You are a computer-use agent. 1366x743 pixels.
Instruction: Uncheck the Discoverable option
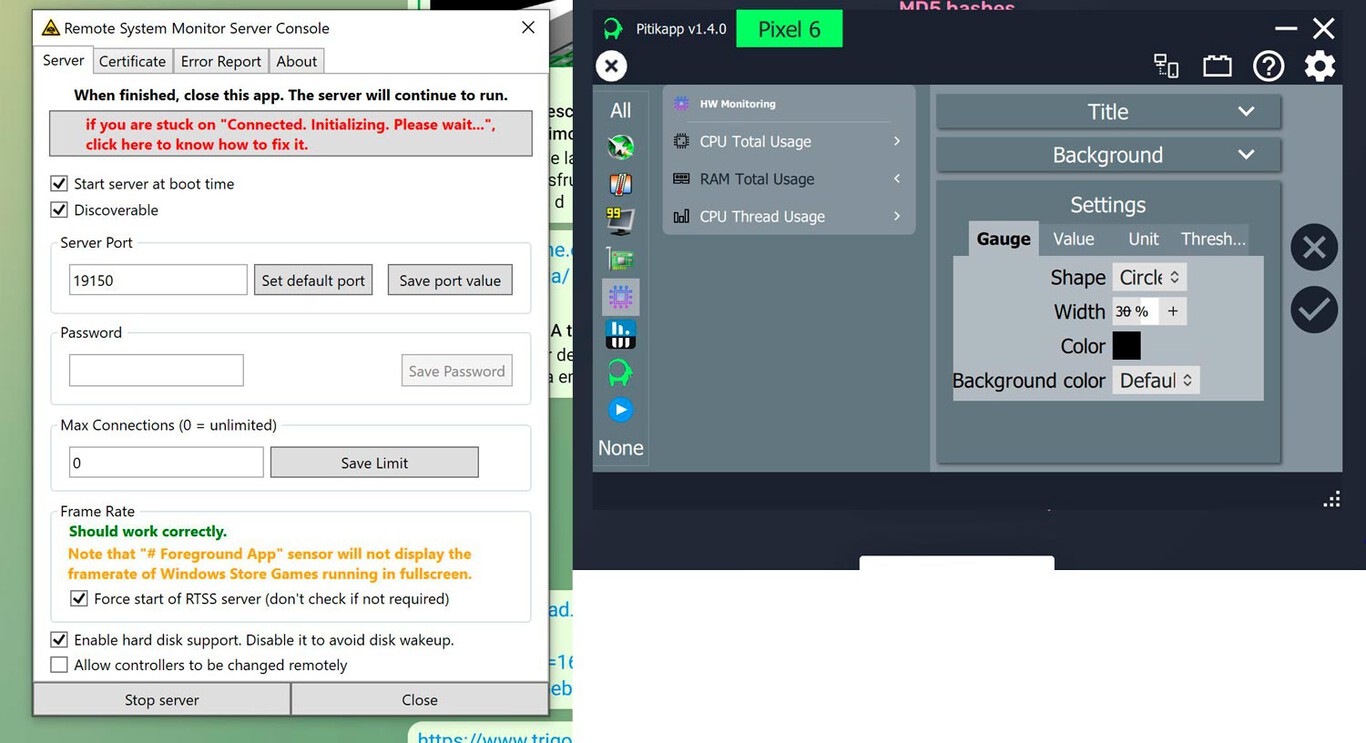point(57,210)
